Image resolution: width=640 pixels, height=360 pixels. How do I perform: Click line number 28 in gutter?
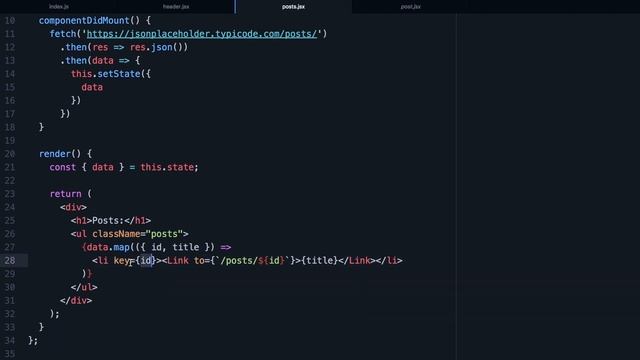click(x=10, y=260)
